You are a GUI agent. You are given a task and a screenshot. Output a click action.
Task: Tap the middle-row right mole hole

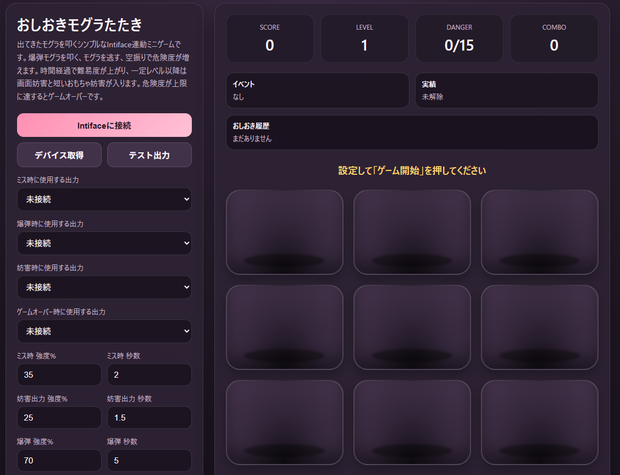coord(539,327)
